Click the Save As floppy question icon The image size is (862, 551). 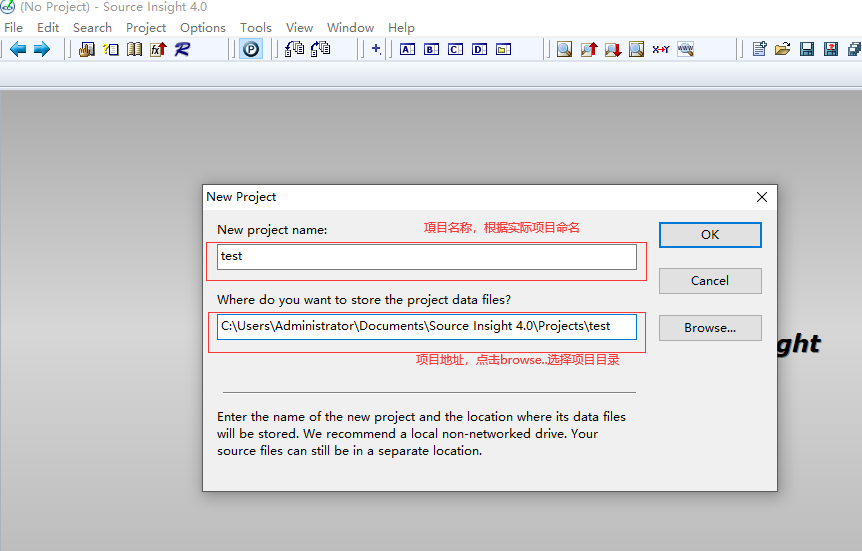831,49
